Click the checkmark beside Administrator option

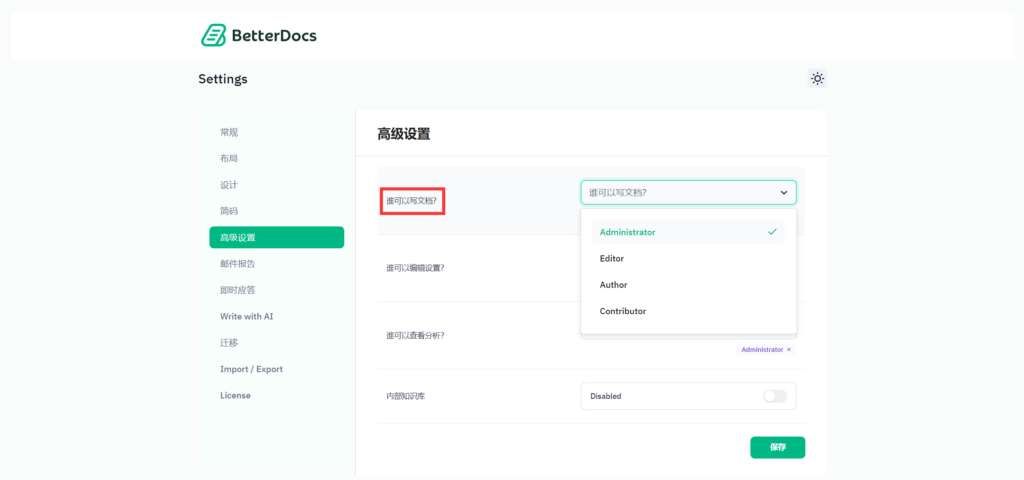point(773,232)
